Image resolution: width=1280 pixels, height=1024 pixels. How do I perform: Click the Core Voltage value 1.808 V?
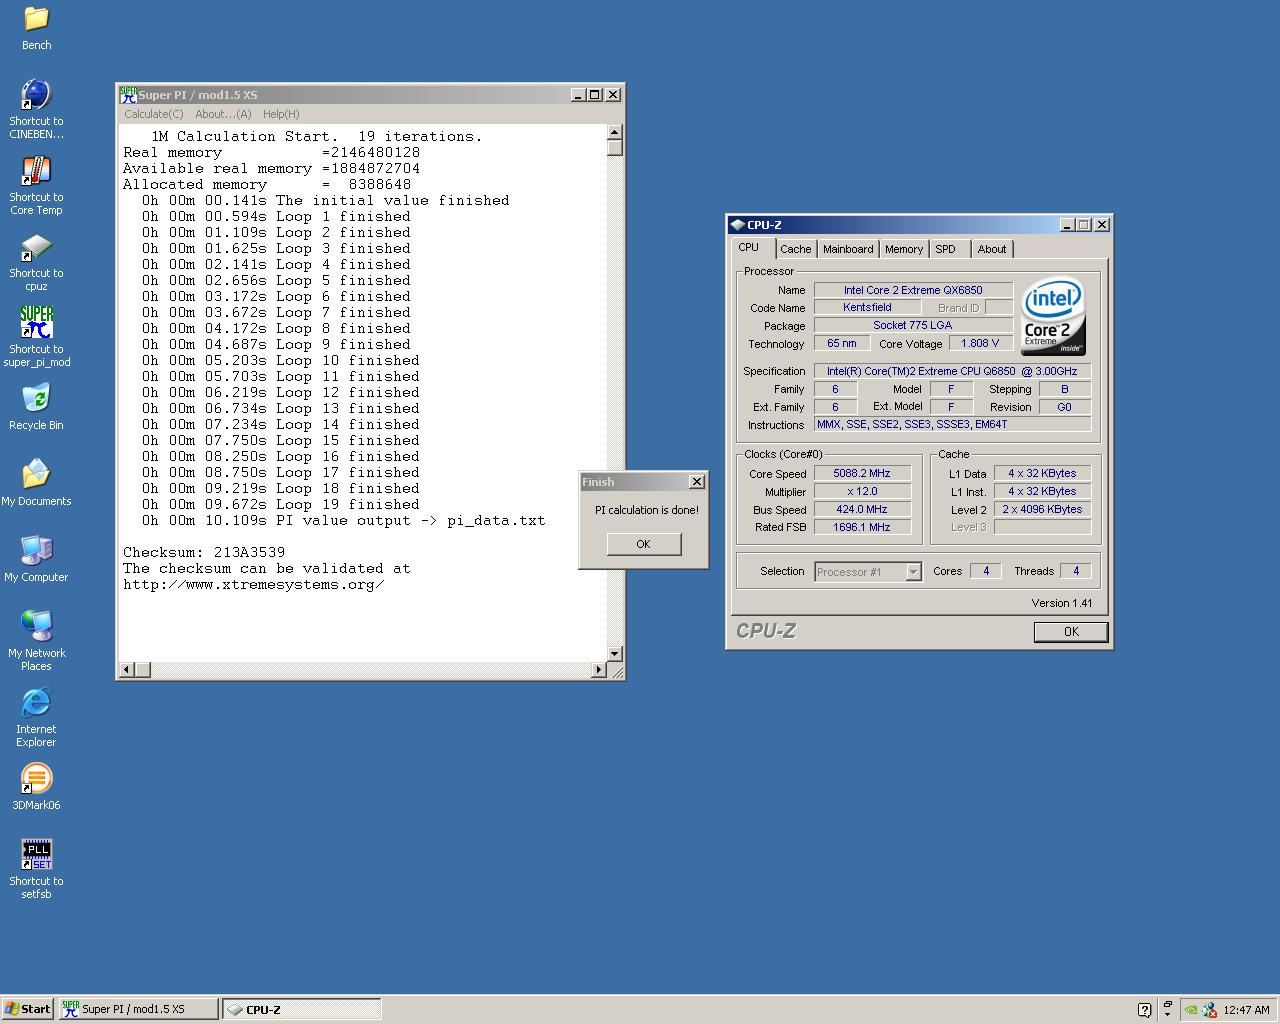(x=981, y=343)
